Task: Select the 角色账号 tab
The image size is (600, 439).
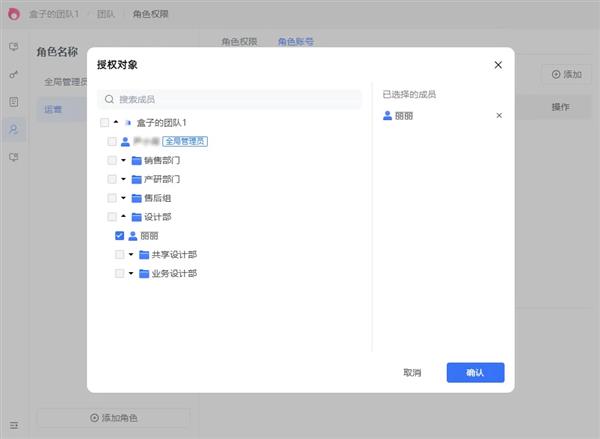Action: click(x=296, y=42)
